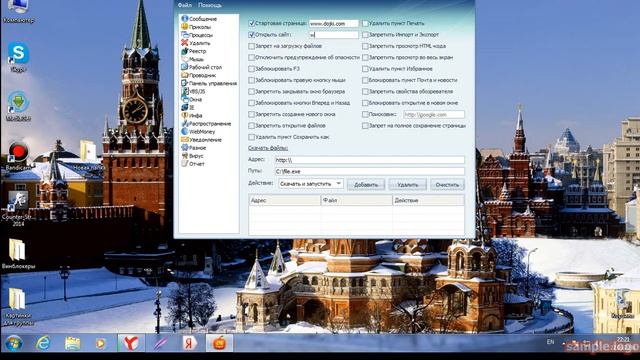Screen dimensions: 640x360
Task: Select the IE sidebar item
Action: [x=188, y=107]
